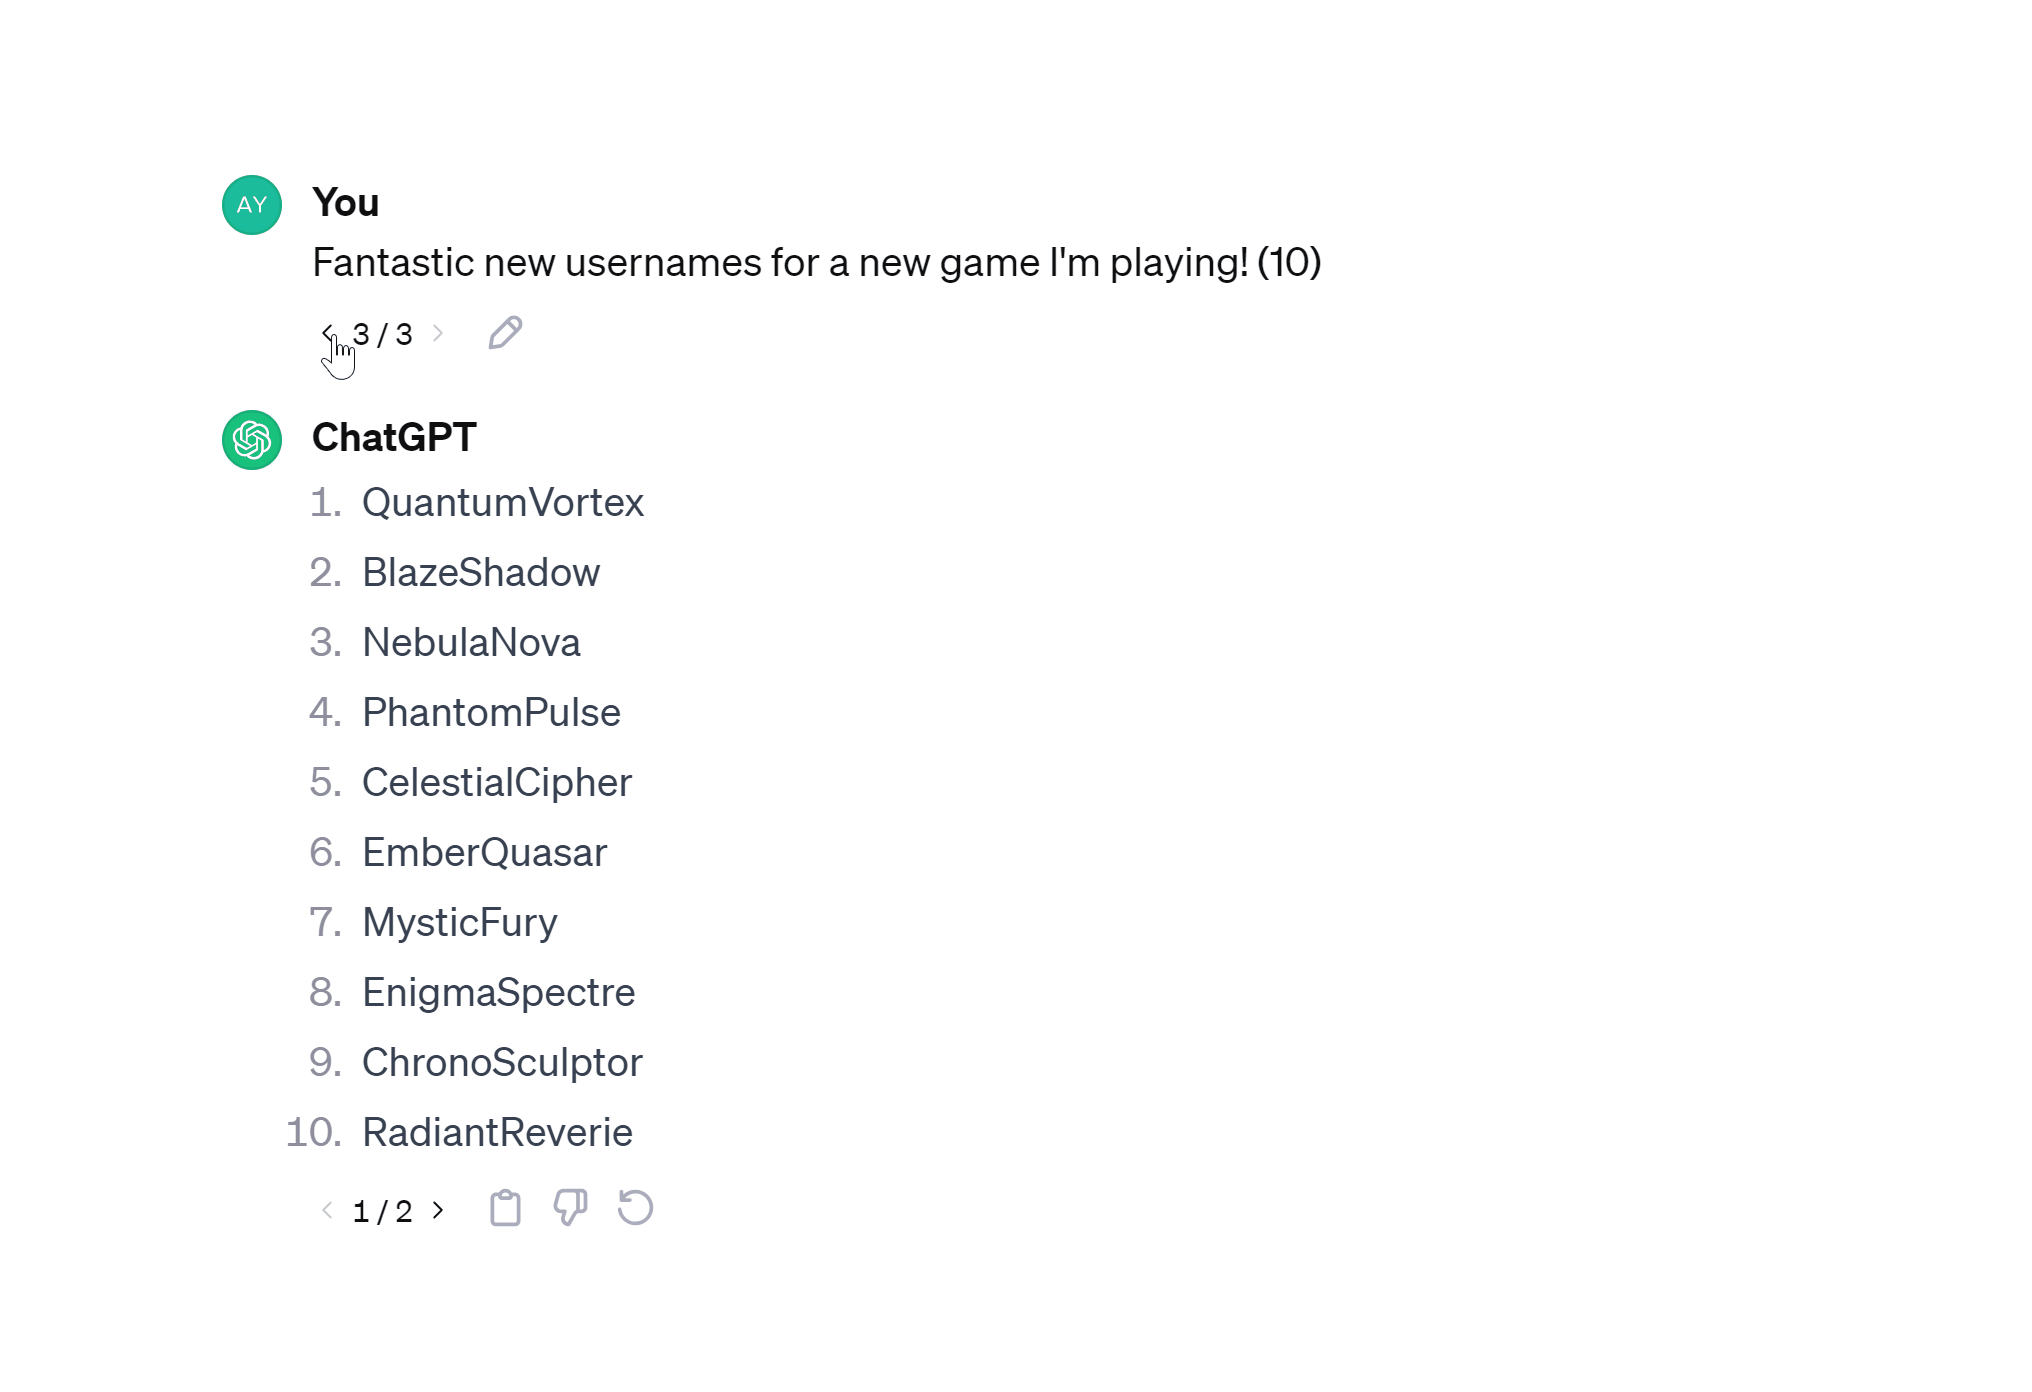Click the QuantumVortex username
This screenshot has height=1392, width=2032.
pos(502,503)
